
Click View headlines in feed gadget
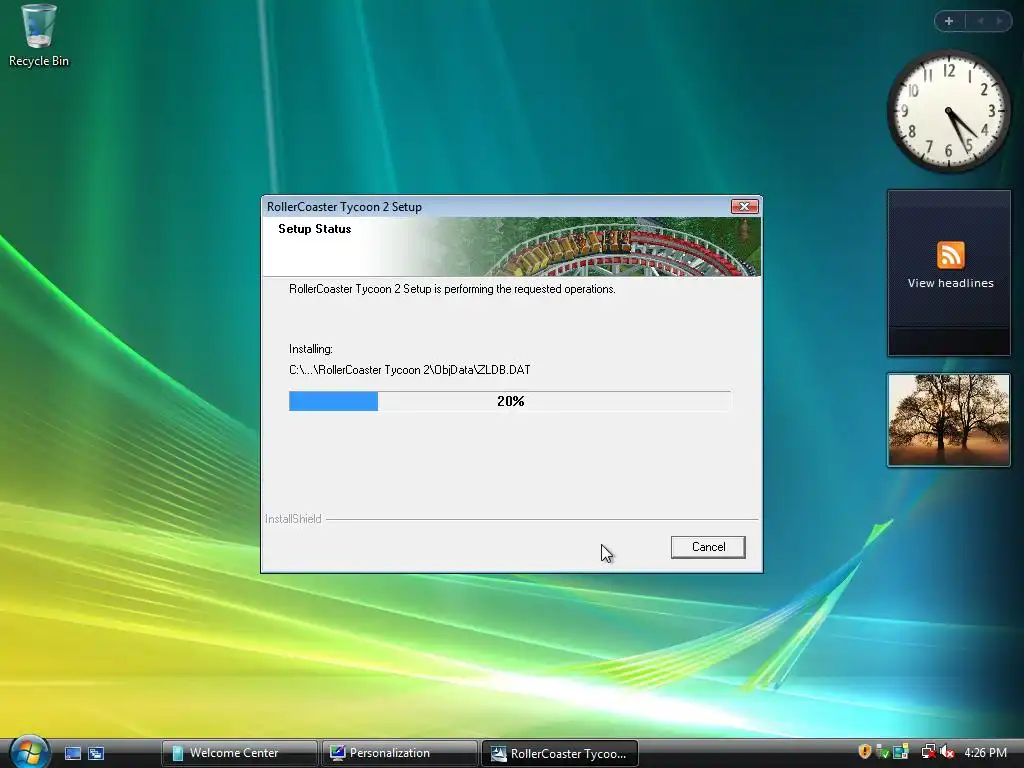(950, 283)
